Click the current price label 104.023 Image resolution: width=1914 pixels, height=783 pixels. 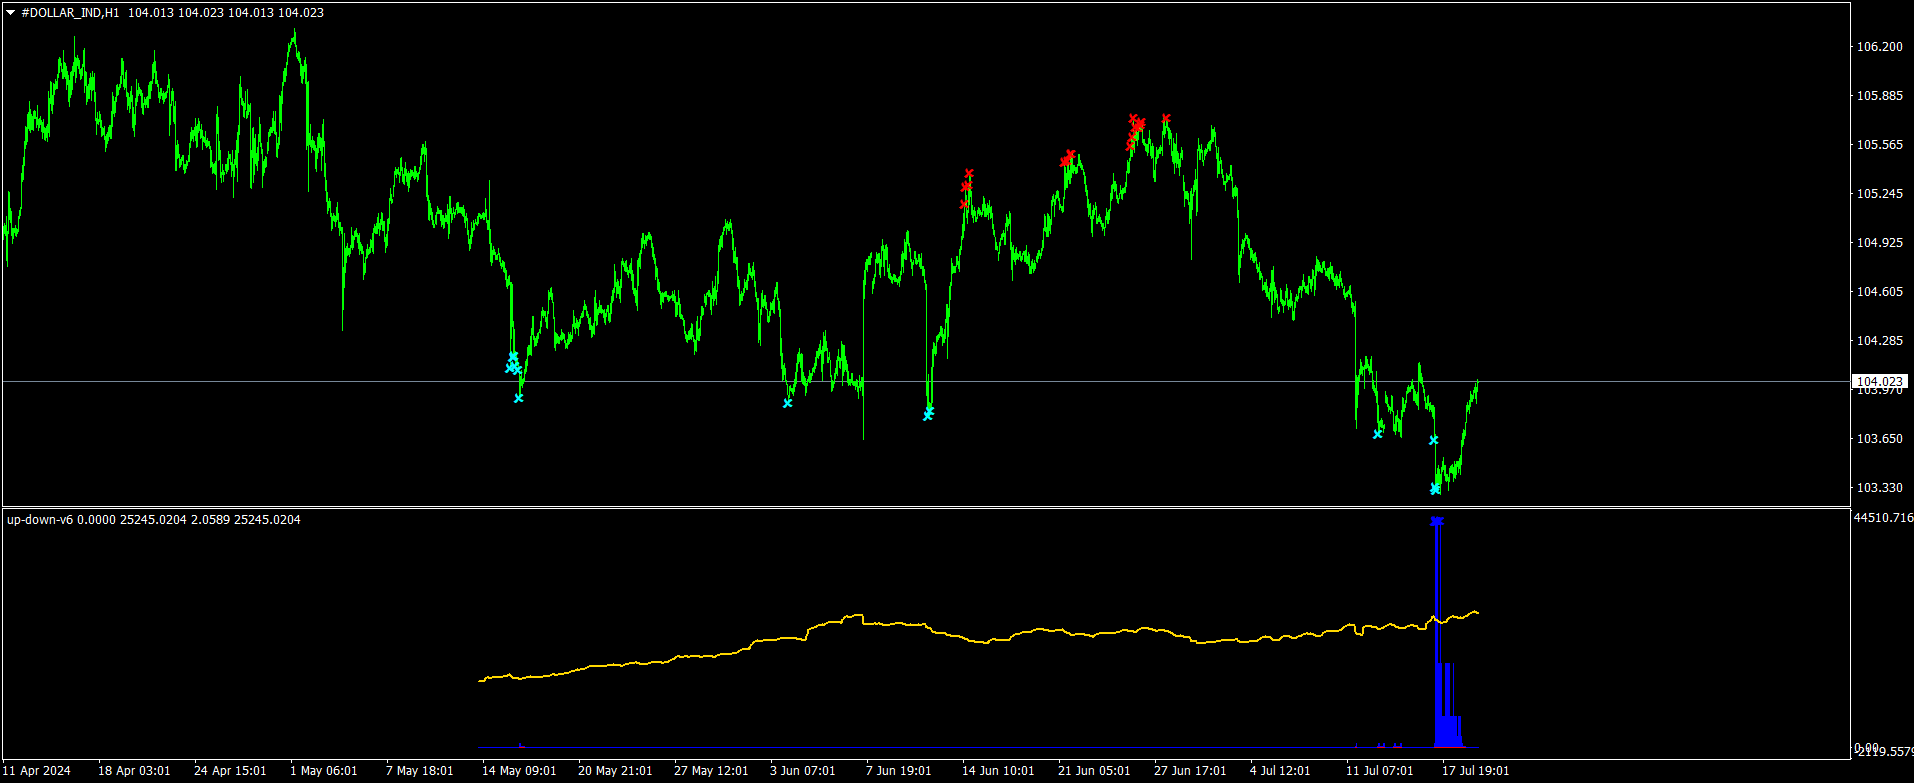tap(1879, 381)
